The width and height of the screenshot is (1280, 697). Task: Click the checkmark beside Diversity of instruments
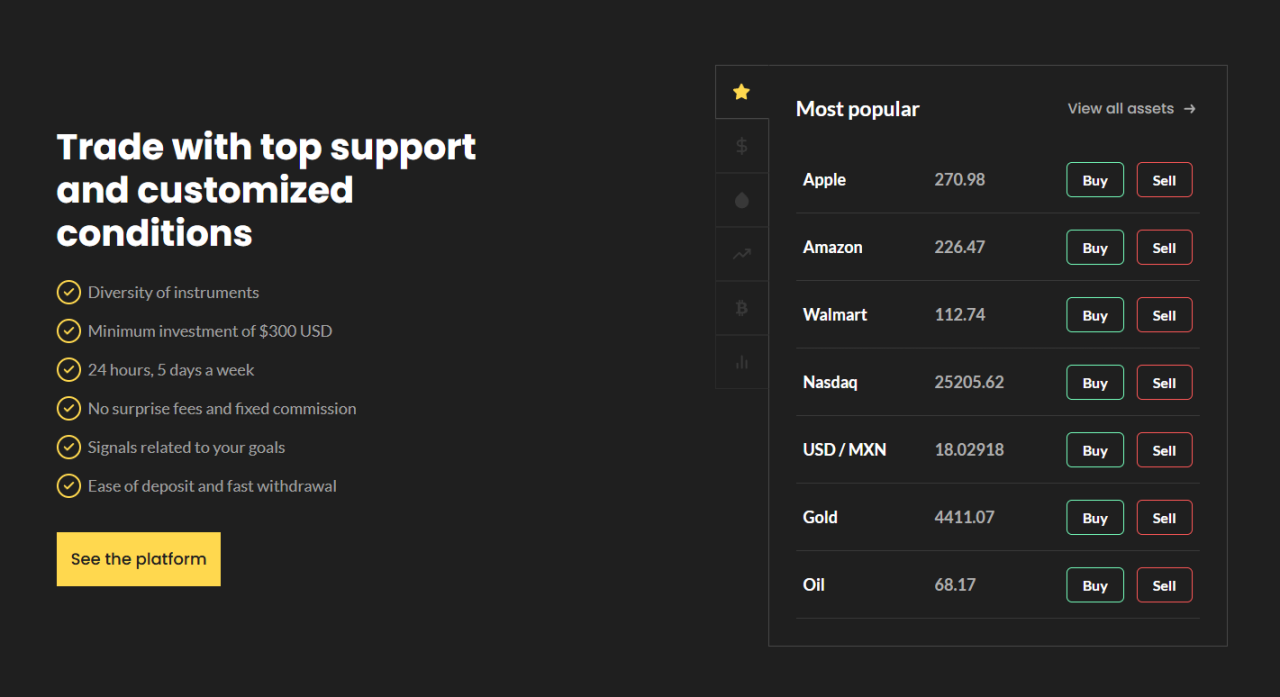coord(68,292)
